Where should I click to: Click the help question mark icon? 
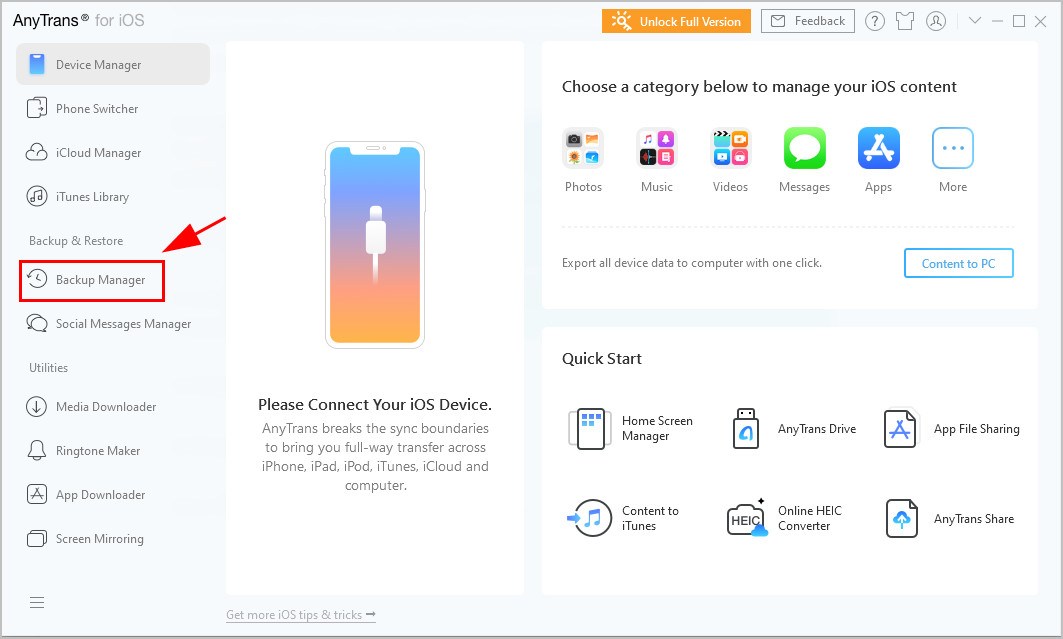click(x=875, y=20)
